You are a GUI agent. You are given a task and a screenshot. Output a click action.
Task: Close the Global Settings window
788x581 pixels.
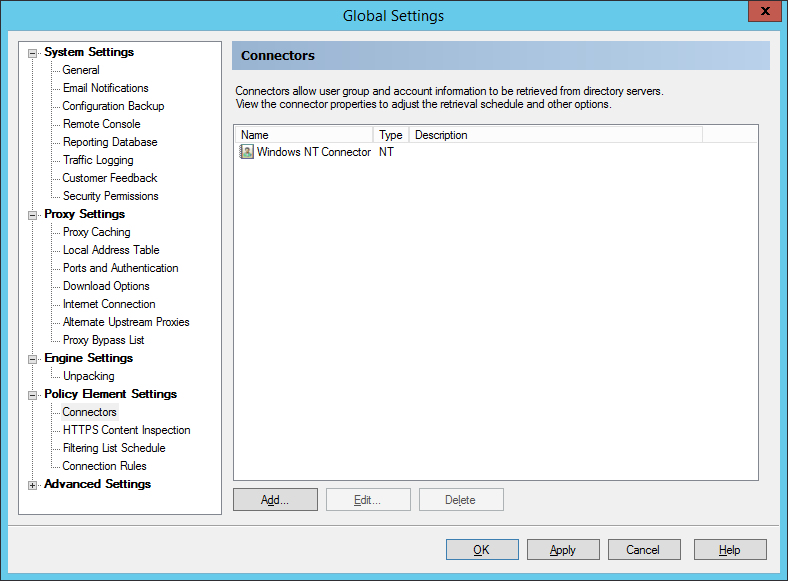coord(765,11)
